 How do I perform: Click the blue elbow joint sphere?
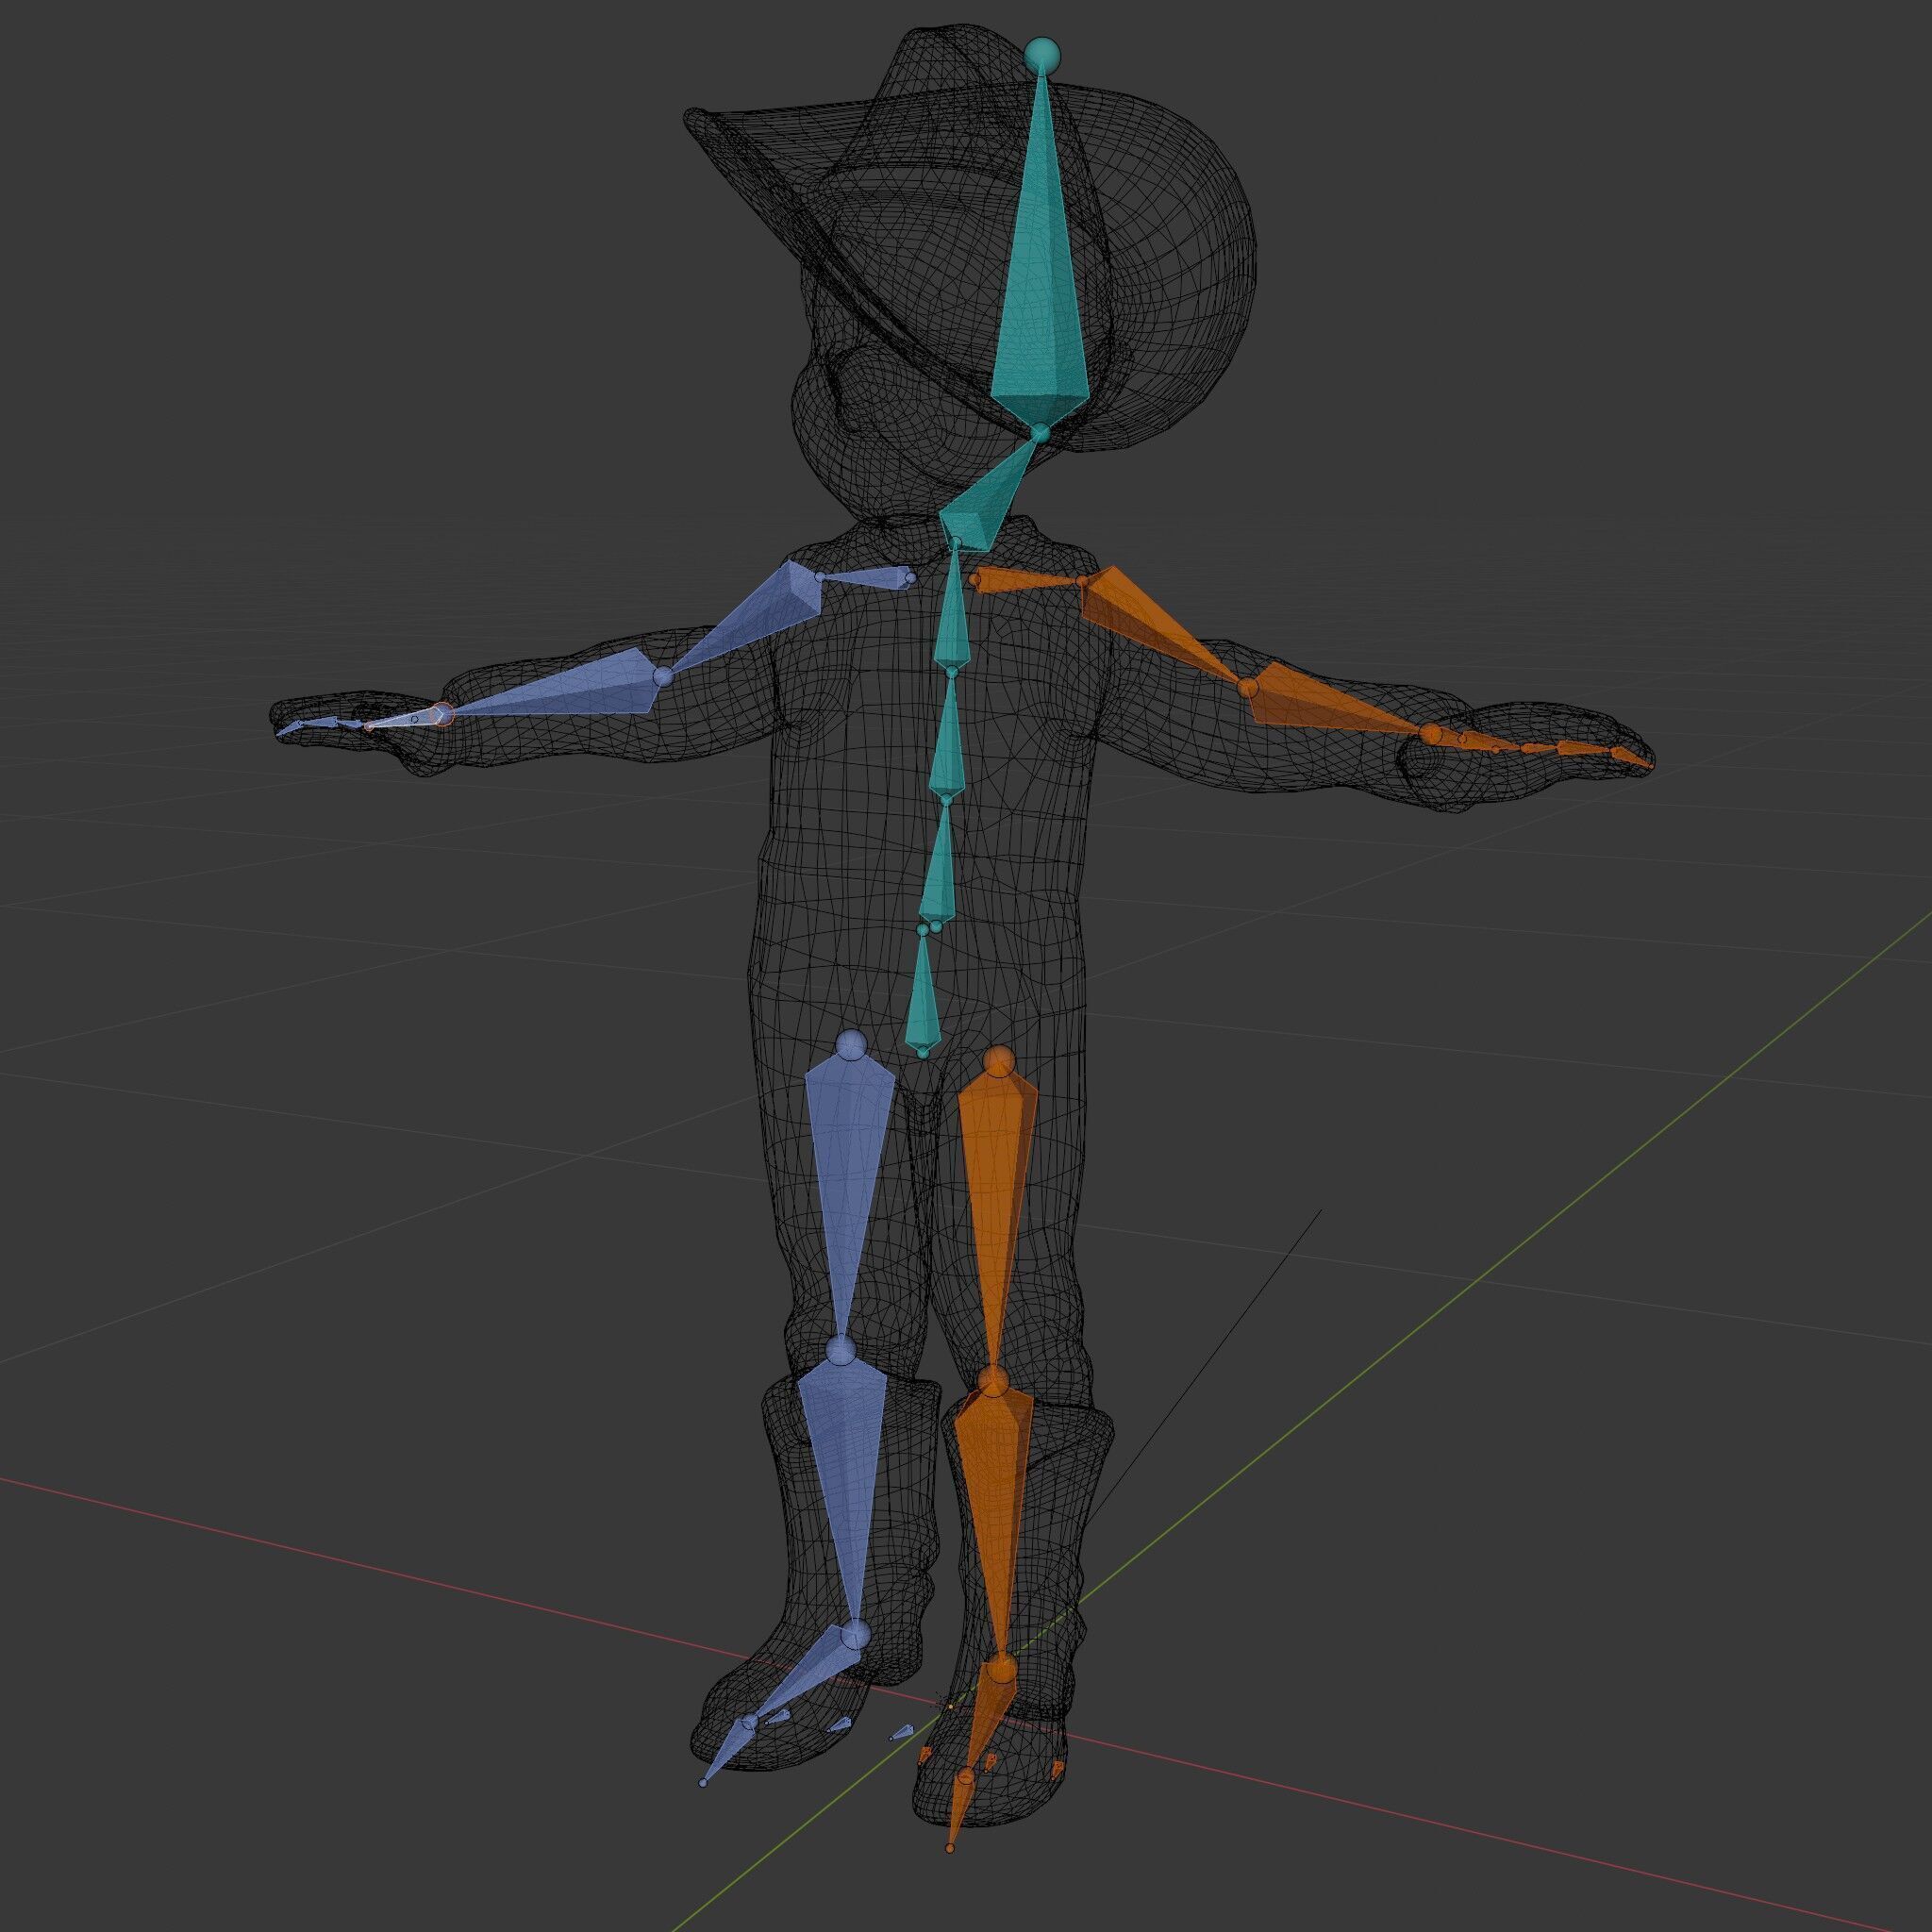pos(663,677)
